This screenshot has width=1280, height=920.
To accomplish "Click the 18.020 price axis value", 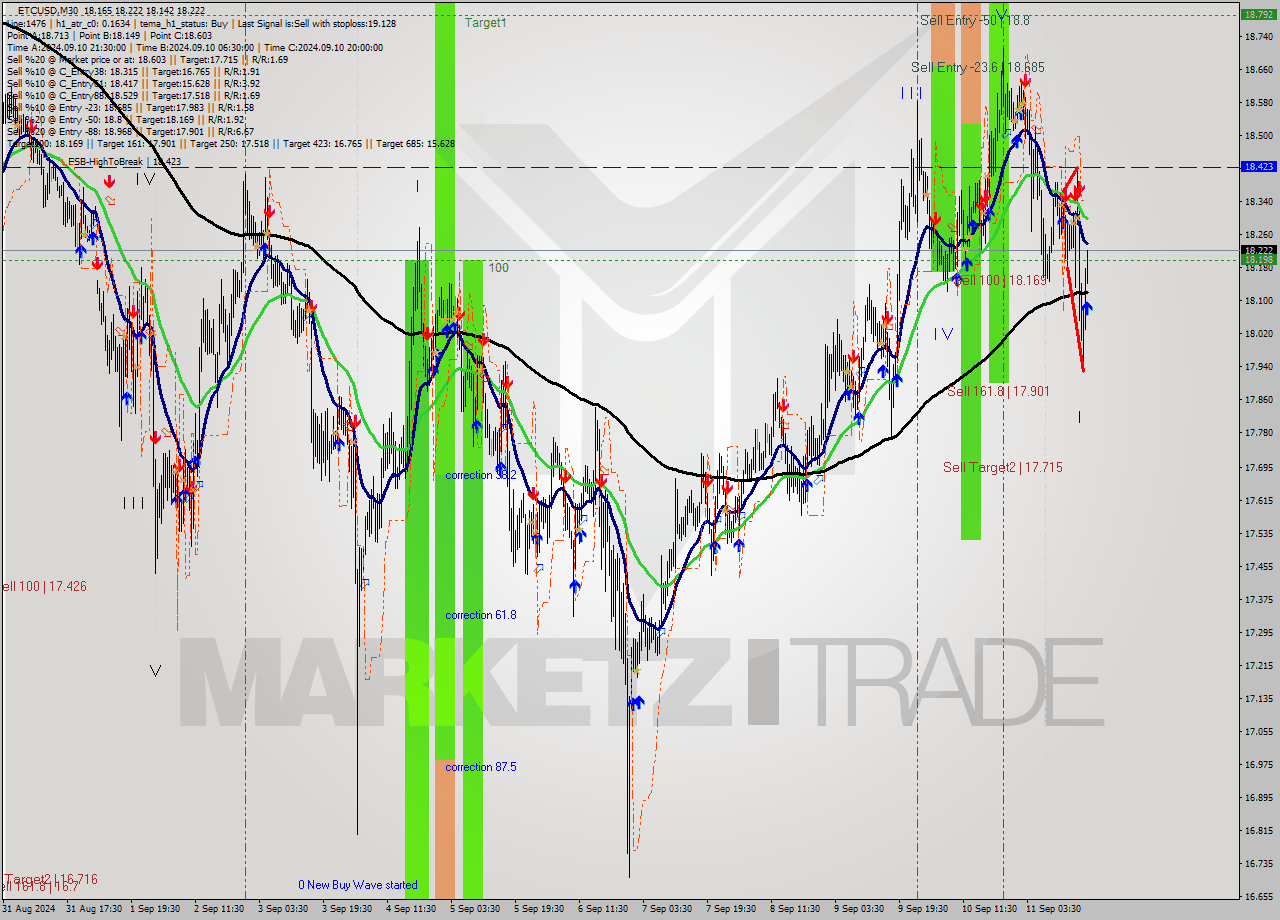I will [1257, 333].
